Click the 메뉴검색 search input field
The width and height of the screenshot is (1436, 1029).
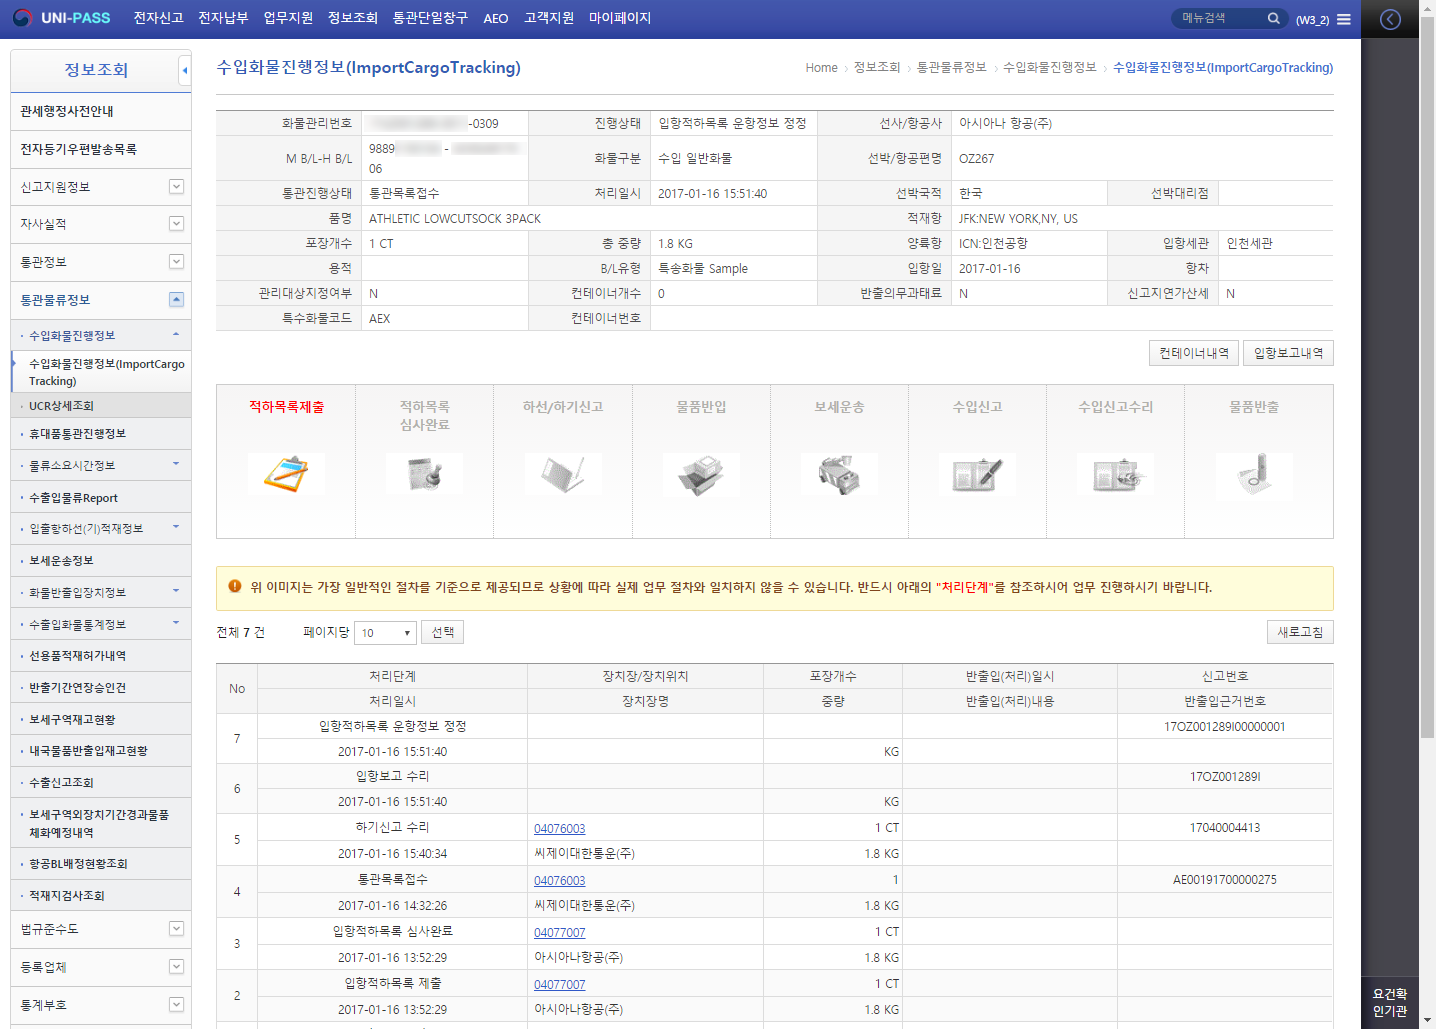pyautogui.click(x=1218, y=18)
